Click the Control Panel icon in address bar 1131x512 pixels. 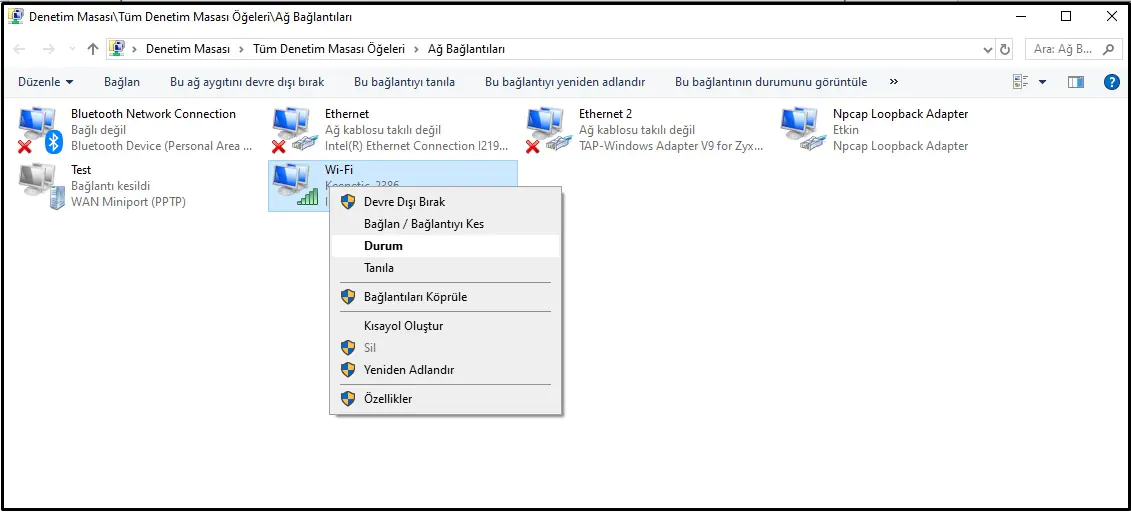click(x=117, y=49)
